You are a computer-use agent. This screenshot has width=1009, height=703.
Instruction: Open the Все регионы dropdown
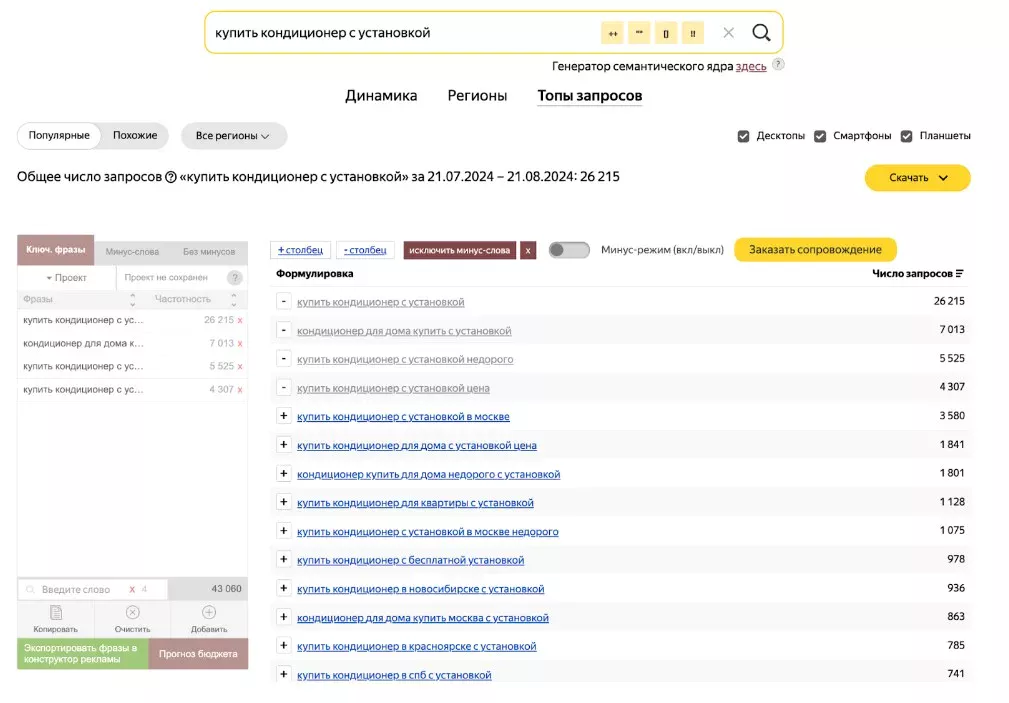coord(234,136)
